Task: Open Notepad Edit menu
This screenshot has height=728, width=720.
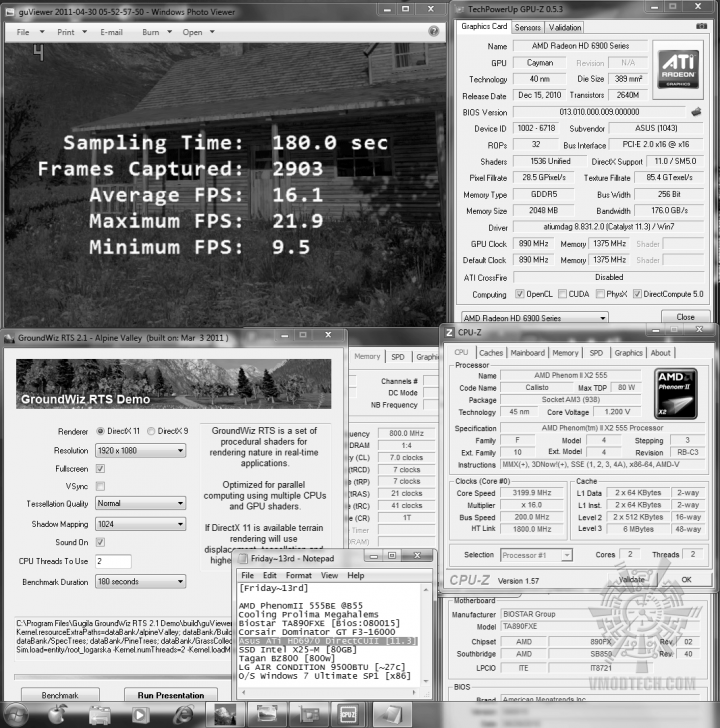Action: click(x=270, y=575)
